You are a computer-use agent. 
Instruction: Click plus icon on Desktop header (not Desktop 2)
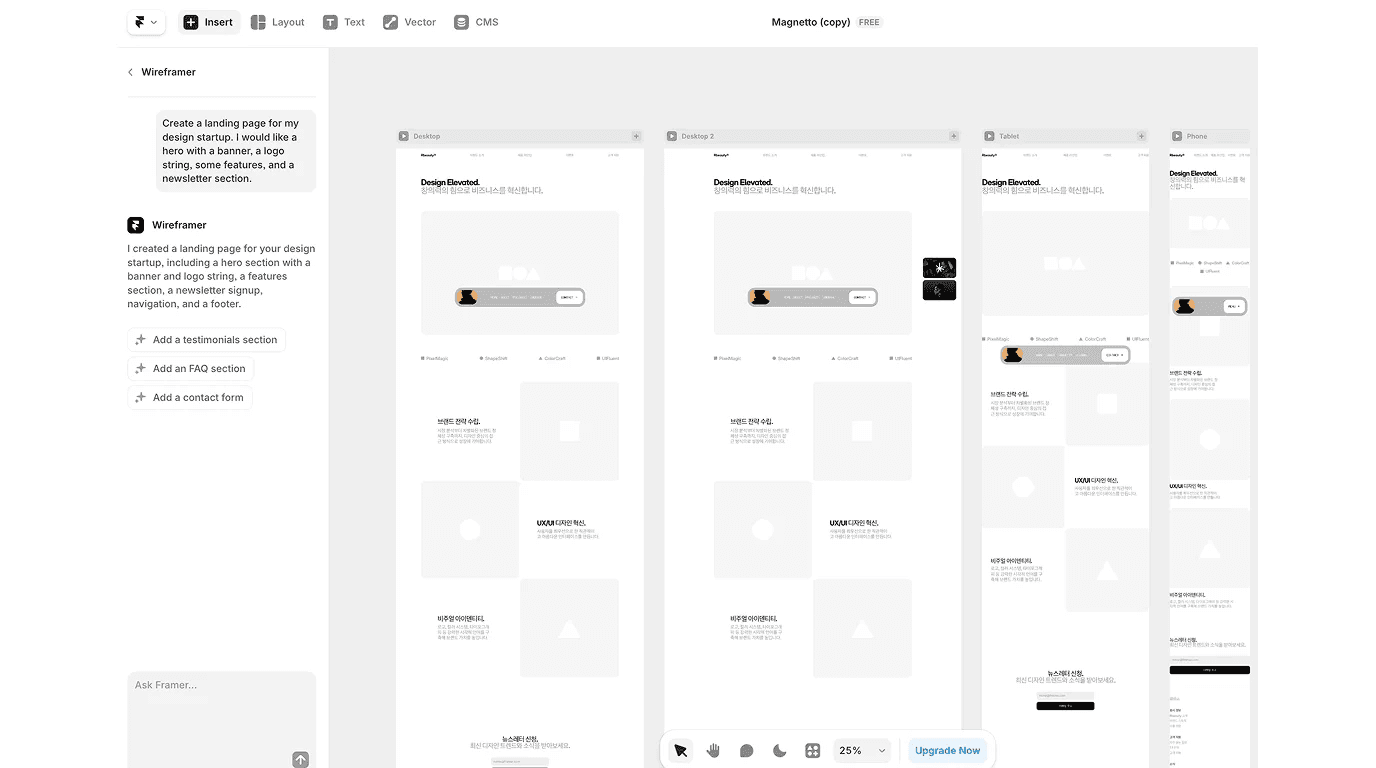pos(636,136)
